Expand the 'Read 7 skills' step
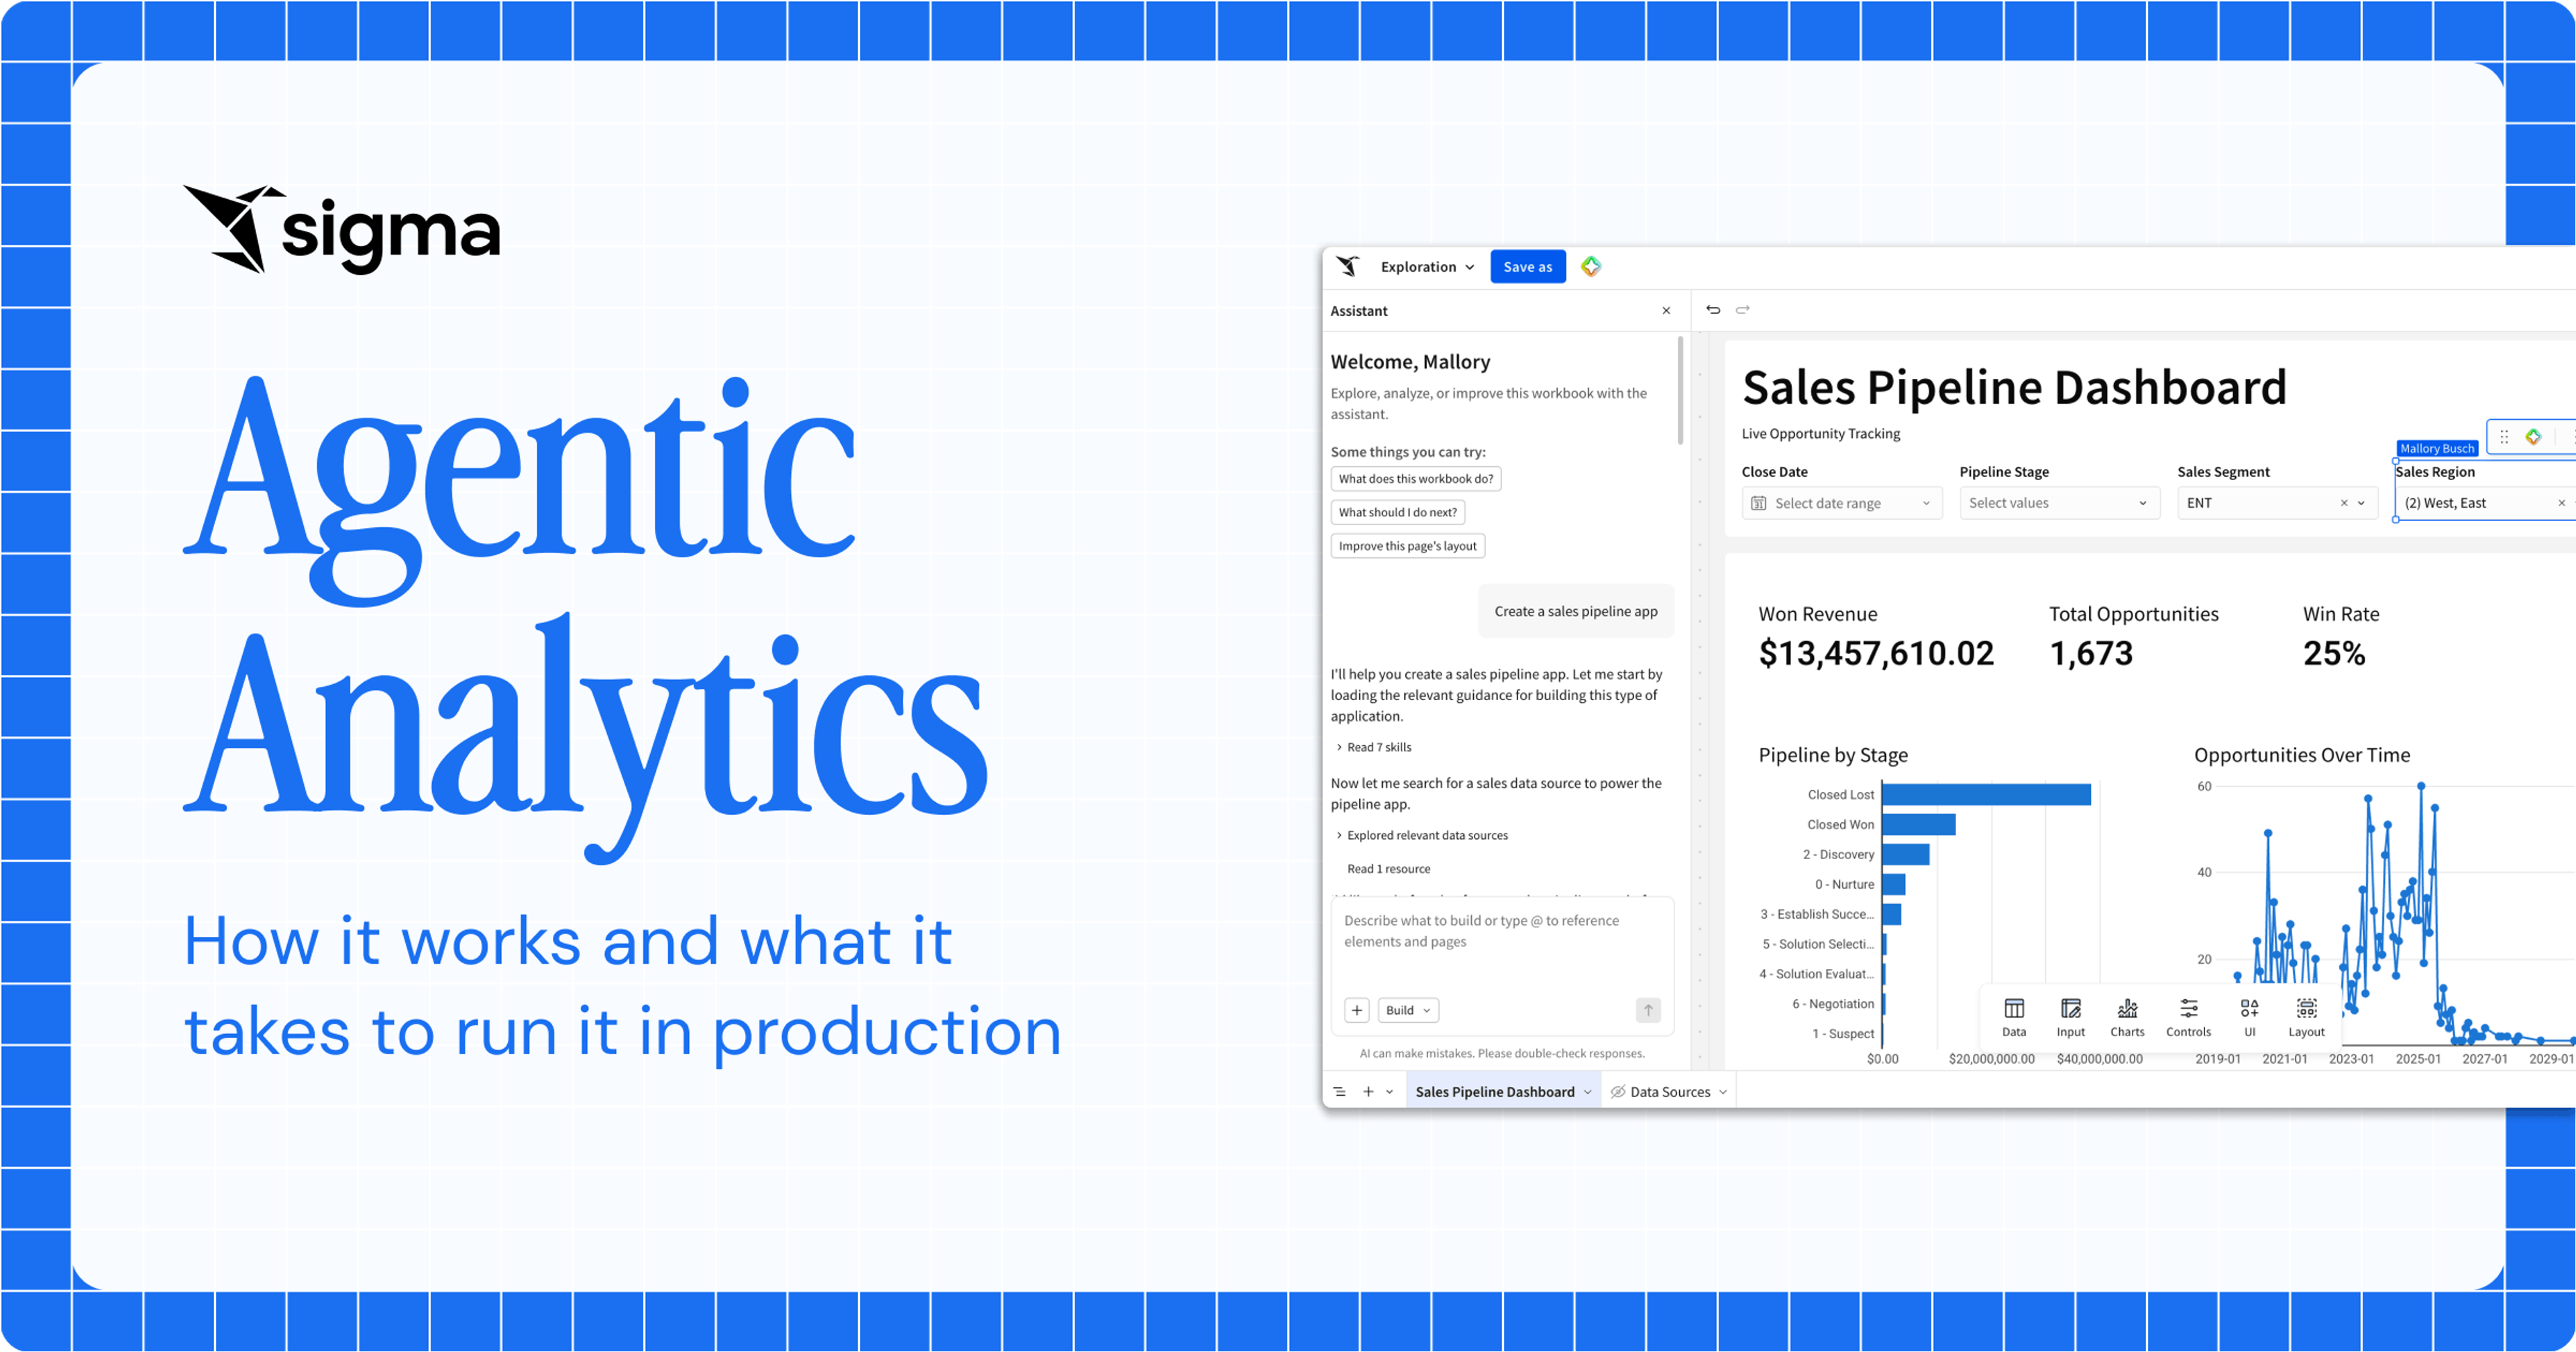Viewport: 2576px width, 1352px height. pyautogui.click(x=1374, y=747)
